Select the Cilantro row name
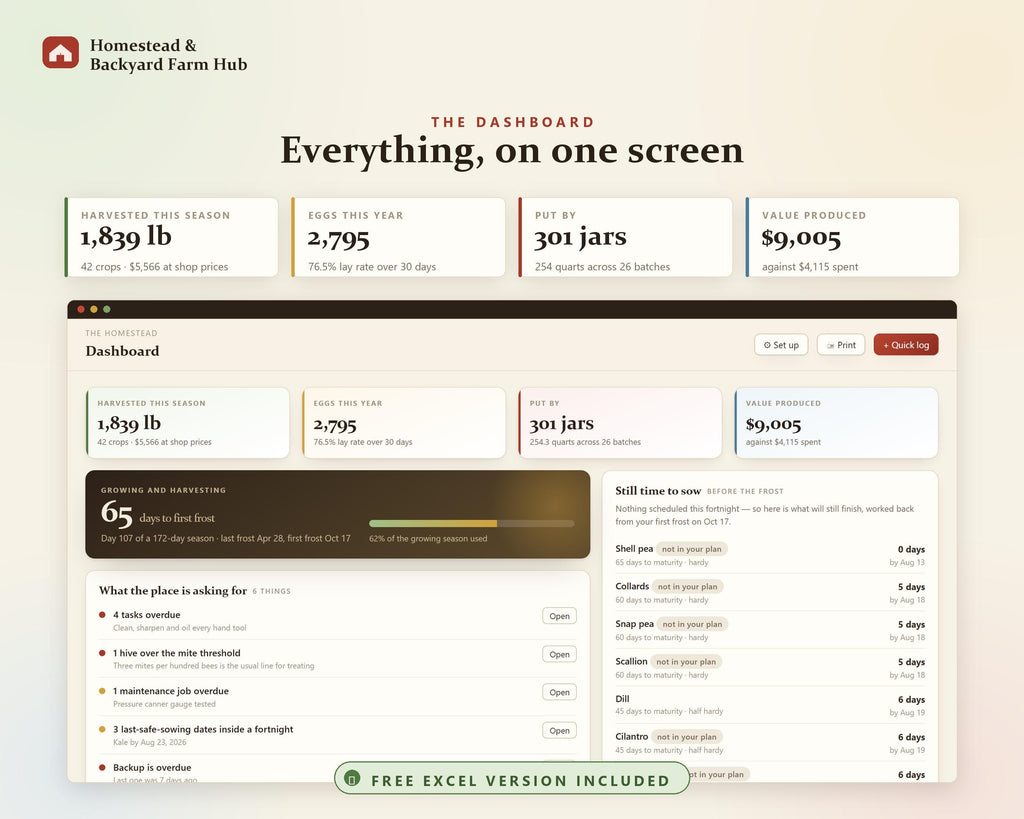This screenshot has height=819, width=1024. click(632, 736)
